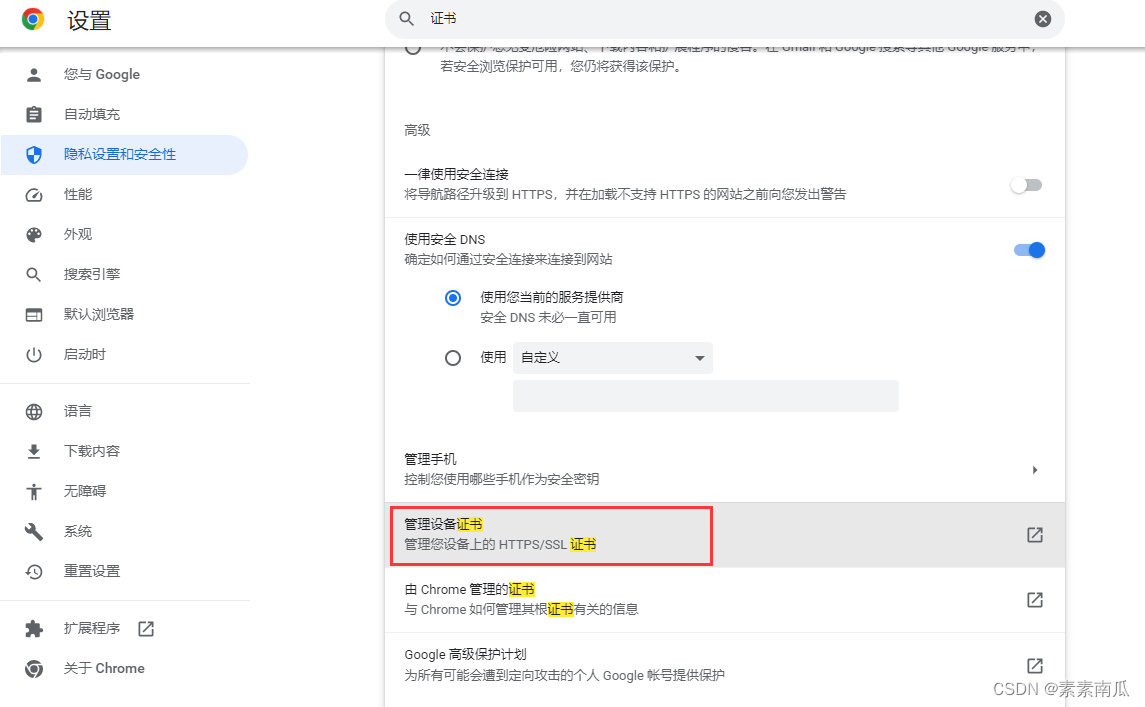Open 由 Chrome 管理的证书 row
Screen dimensions: 1145x707
(x=724, y=600)
